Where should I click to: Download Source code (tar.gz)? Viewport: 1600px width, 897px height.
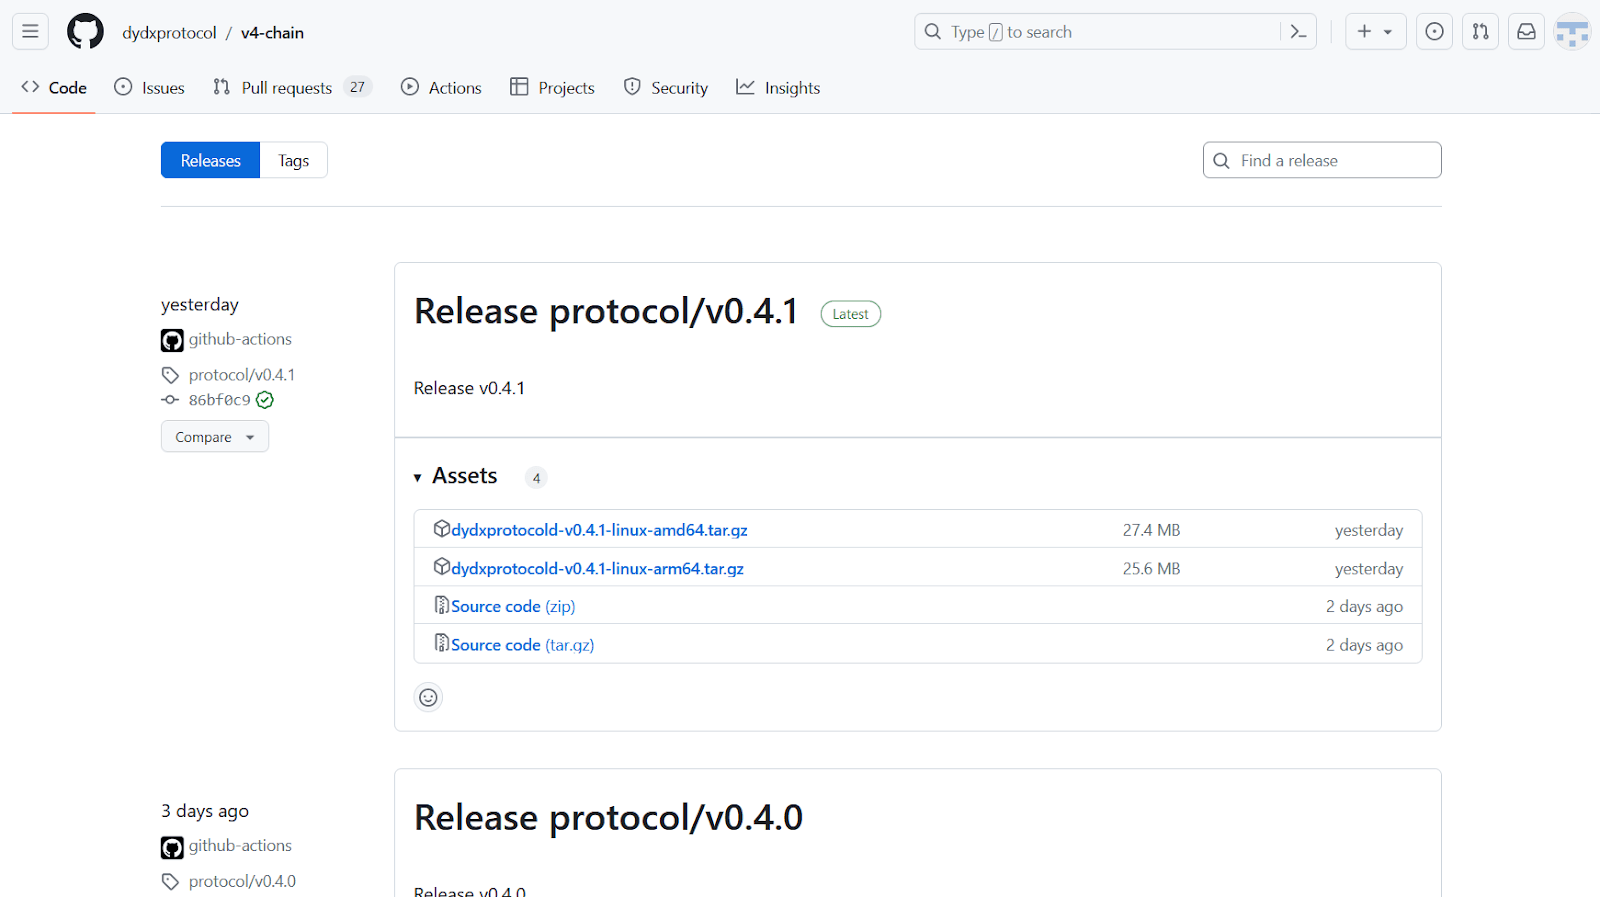[523, 645]
